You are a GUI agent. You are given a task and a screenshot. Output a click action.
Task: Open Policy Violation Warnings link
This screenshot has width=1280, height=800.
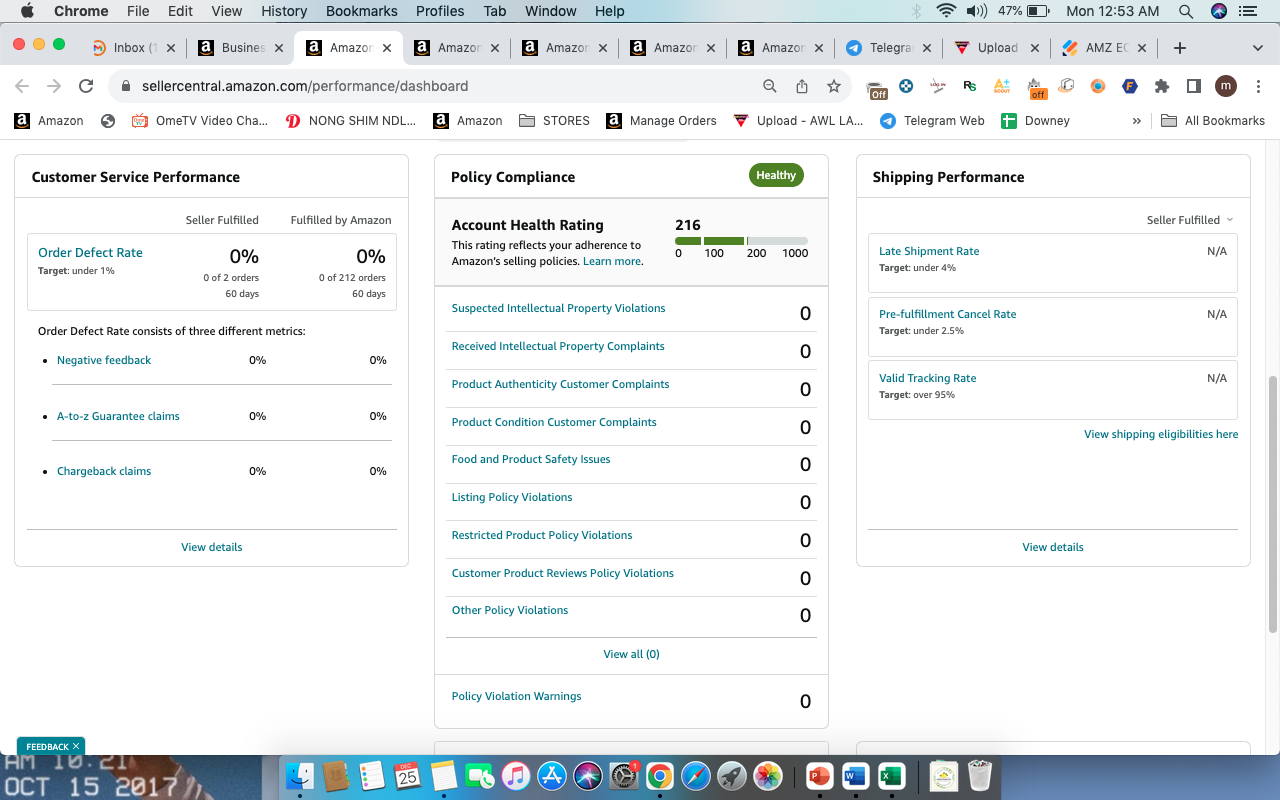click(x=516, y=696)
